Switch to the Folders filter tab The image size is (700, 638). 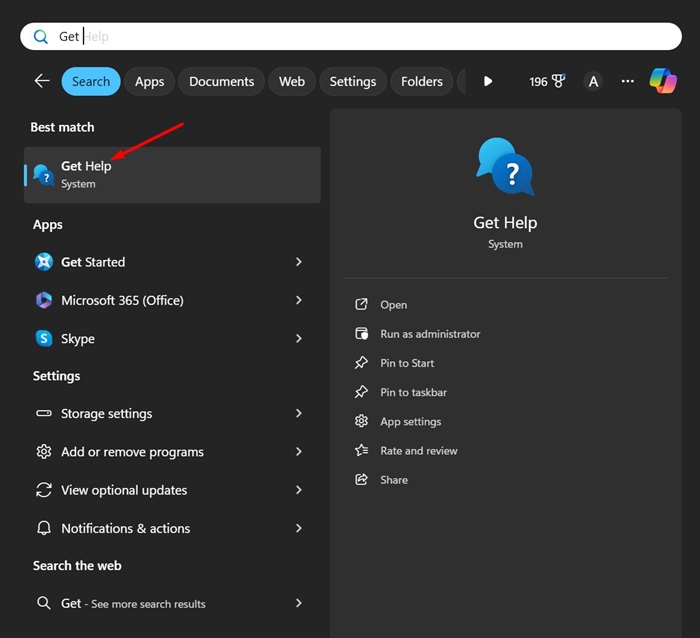point(422,81)
